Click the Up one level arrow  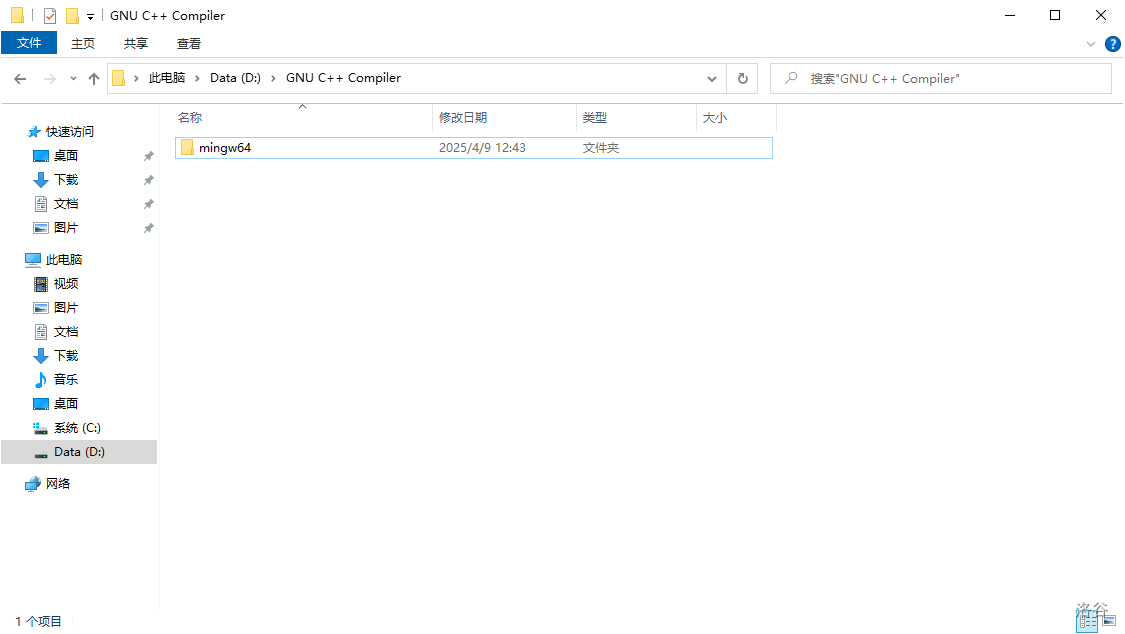(94, 79)
